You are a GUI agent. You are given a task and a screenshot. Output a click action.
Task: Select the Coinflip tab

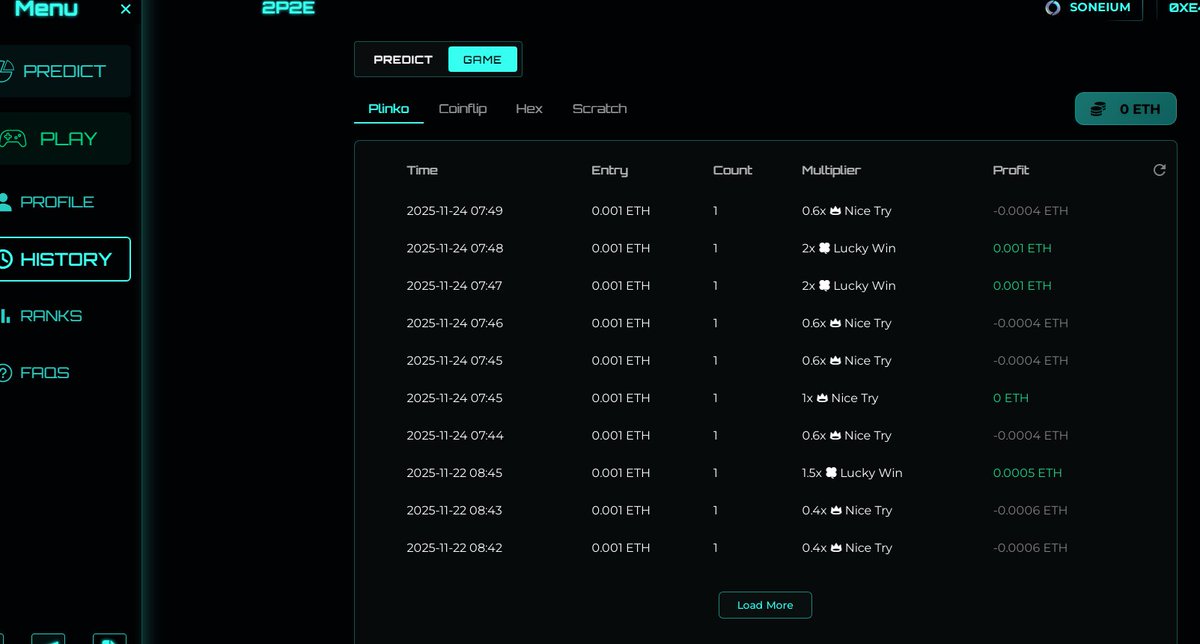point(463,109)
